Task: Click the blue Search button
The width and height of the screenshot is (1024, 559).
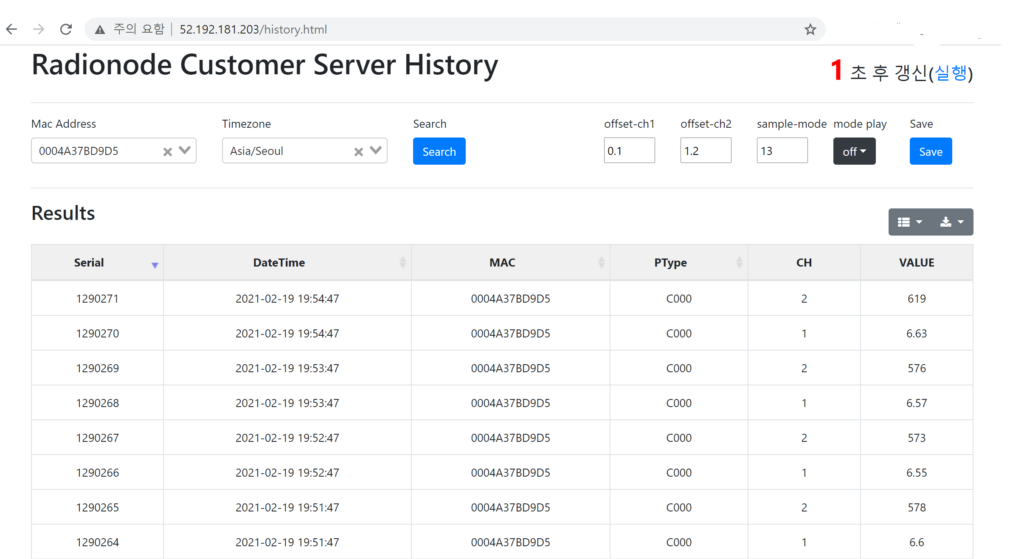Action: (439, 152)
